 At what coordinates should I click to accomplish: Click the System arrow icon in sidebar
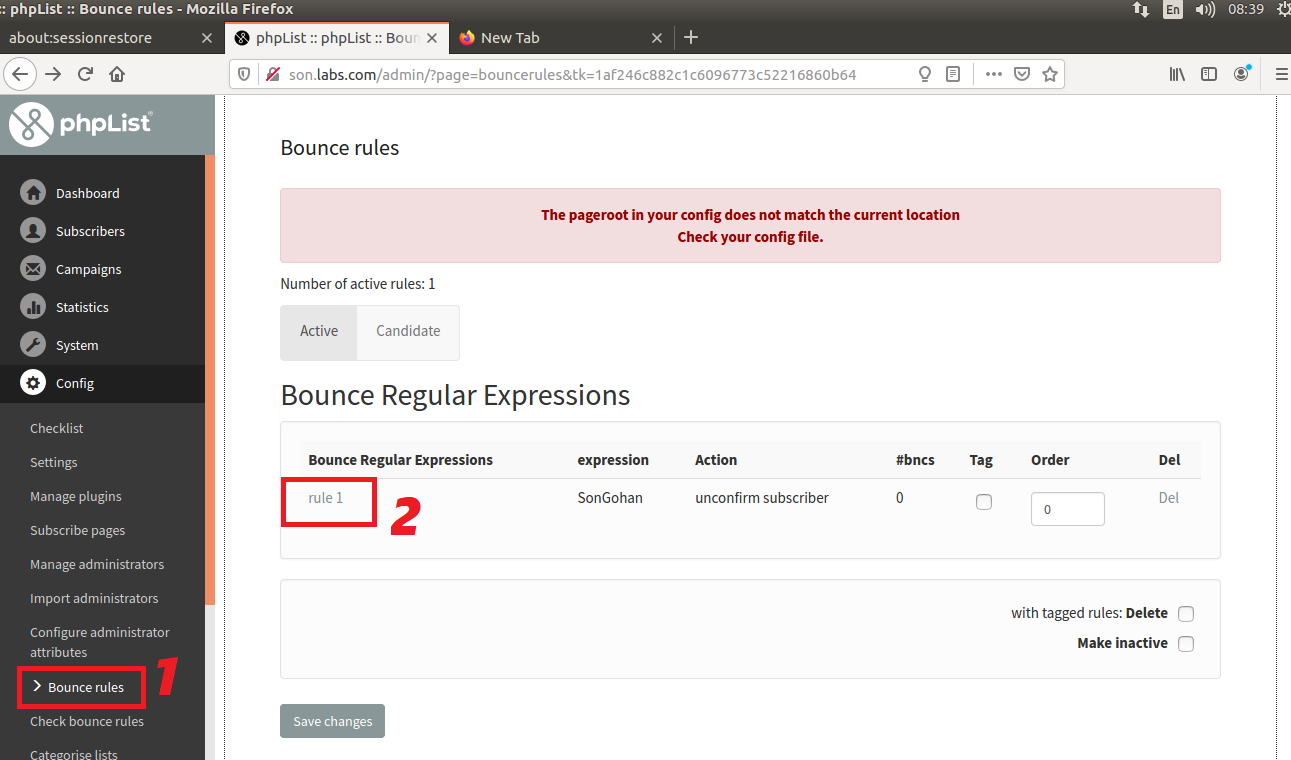coord(32,344)
